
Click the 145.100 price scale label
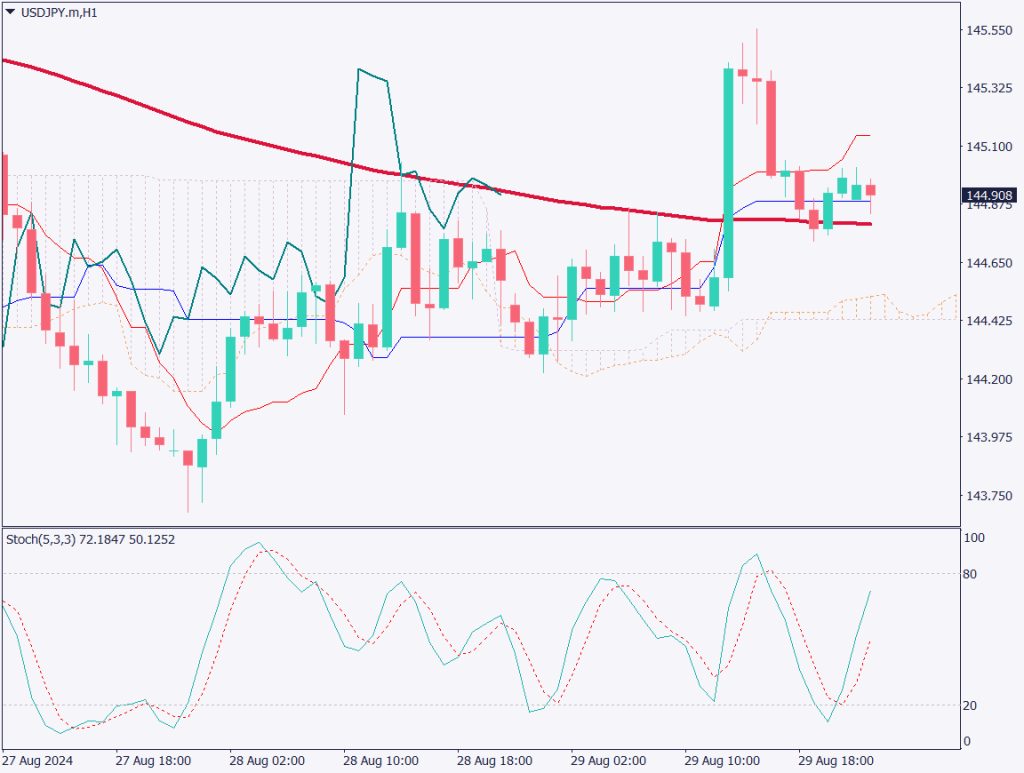988,147
